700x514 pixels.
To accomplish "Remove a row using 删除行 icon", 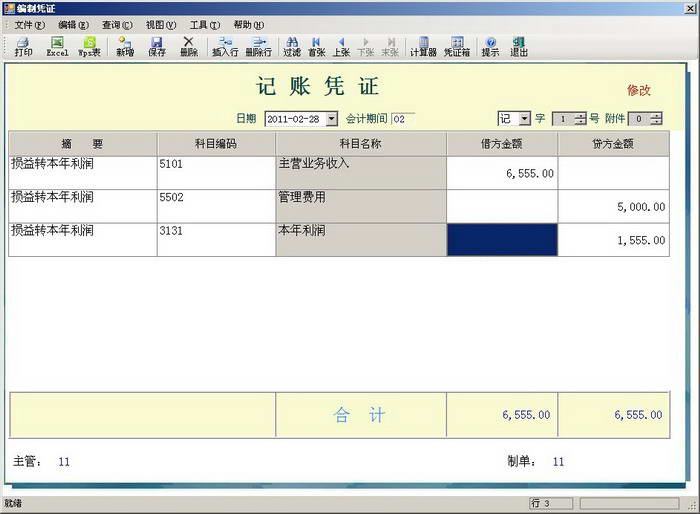I will (258, 46).
